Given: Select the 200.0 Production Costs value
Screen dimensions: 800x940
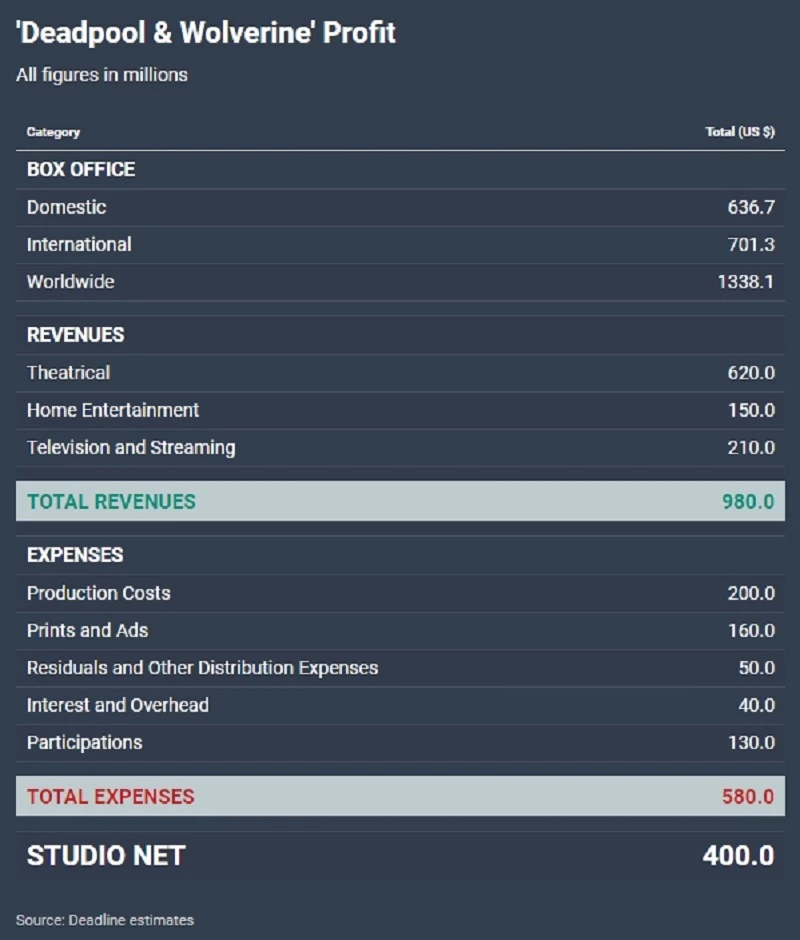Looking at the screenshot, I should click(x=751, y=593).
